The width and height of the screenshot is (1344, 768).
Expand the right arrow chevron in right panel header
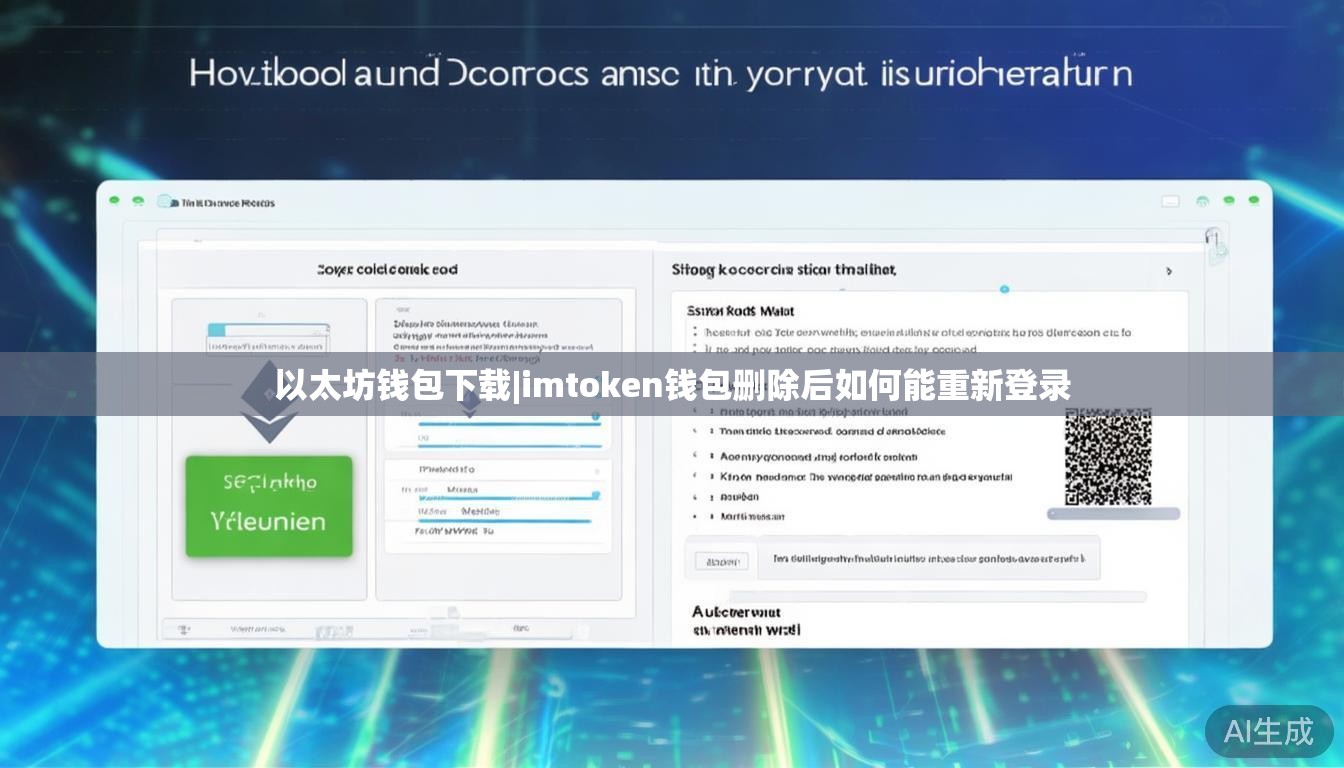[x=1169, y=271]
